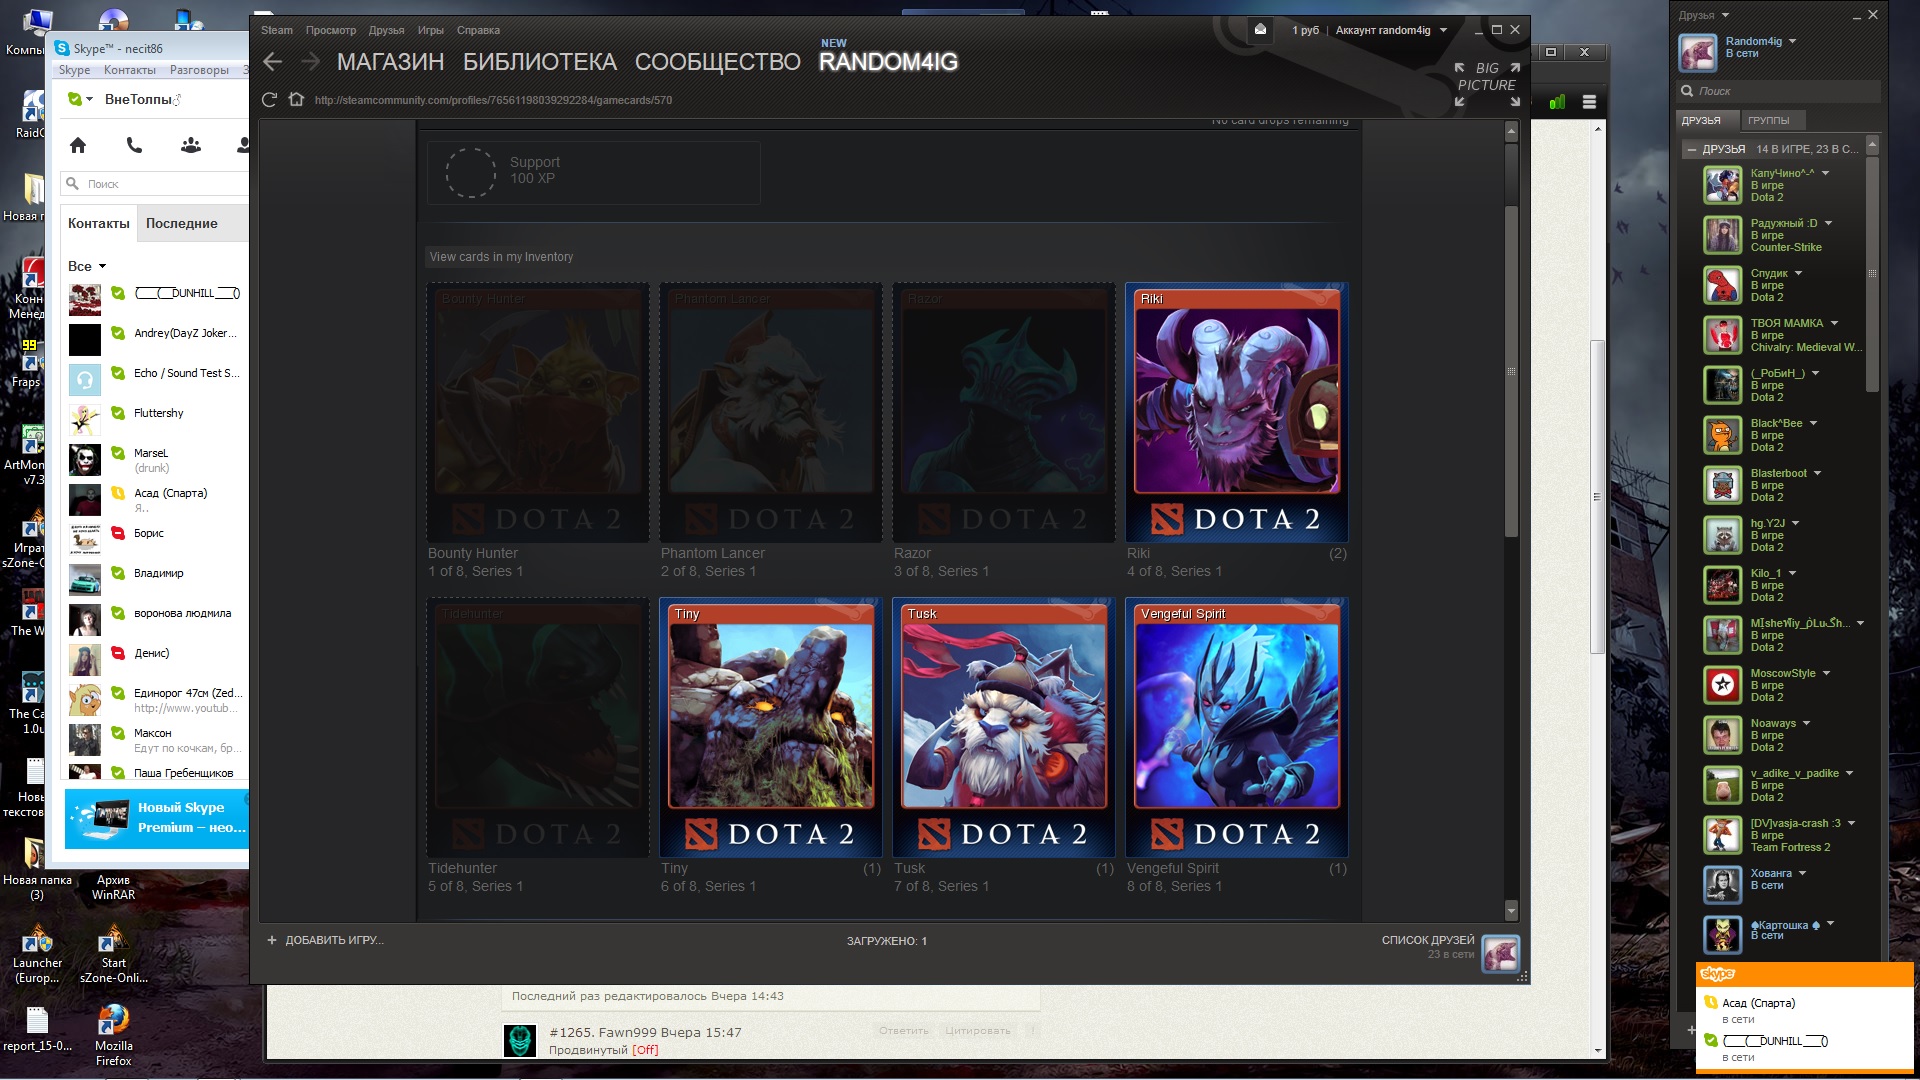Open dropdown for friend MoscowStyle
1920x1080 pixels.
1826,673
